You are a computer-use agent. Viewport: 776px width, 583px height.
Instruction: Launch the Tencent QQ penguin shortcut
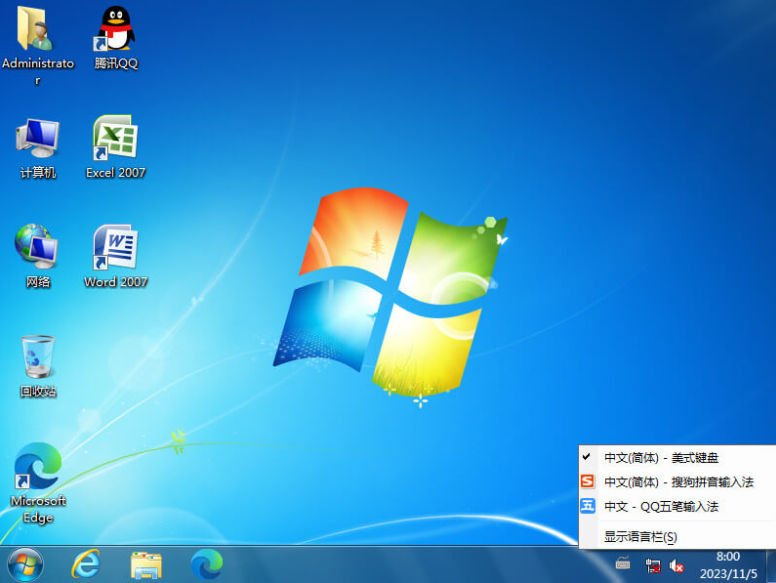116,38
